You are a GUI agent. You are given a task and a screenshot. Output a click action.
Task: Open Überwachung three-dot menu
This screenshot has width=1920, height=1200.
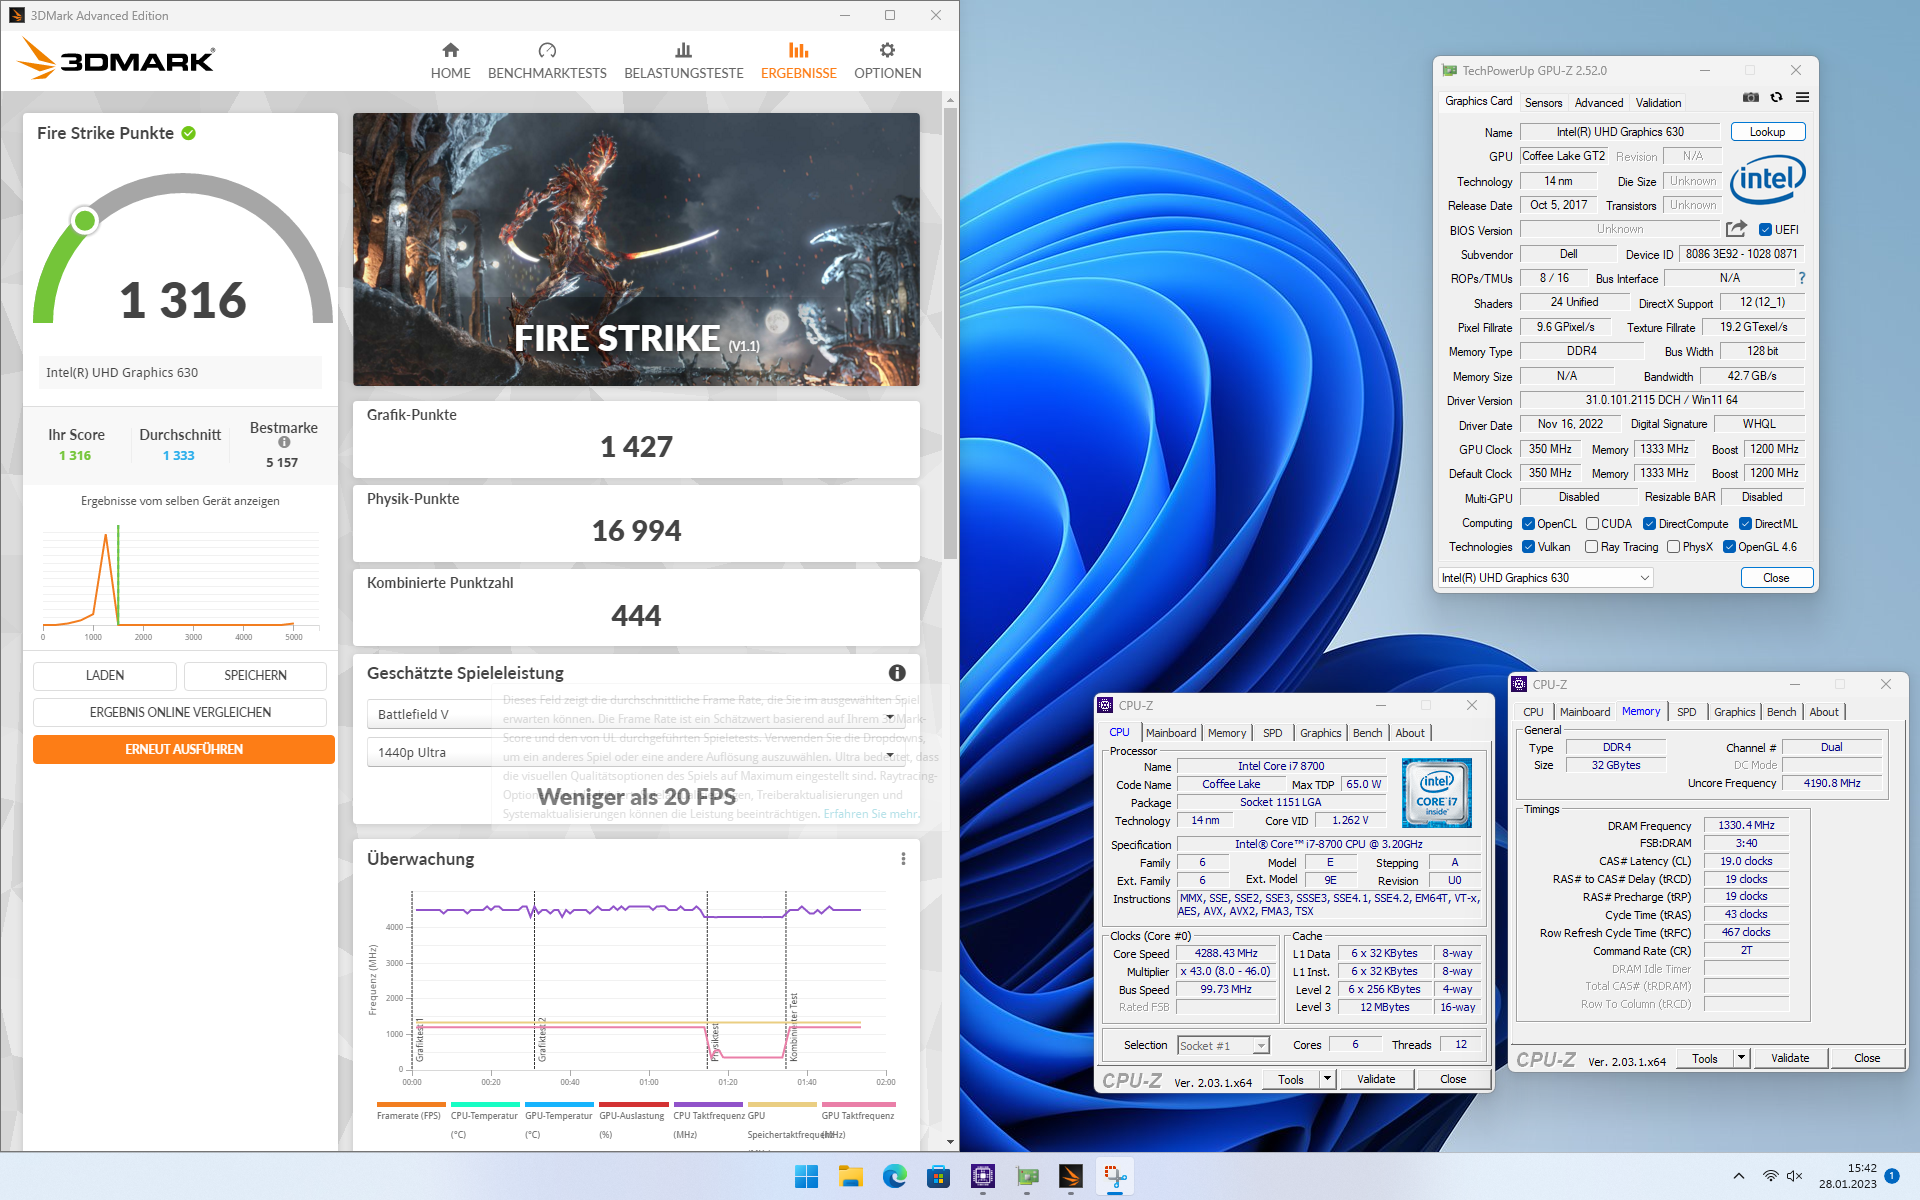pos(903,859)
